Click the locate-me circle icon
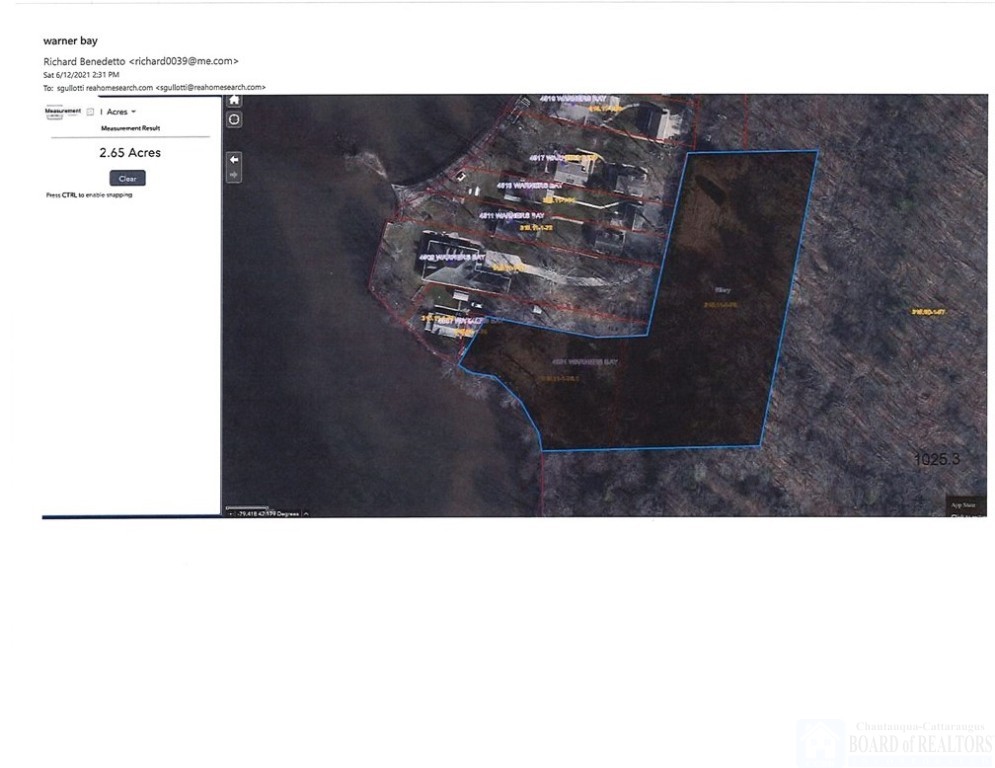 (234, 119)
